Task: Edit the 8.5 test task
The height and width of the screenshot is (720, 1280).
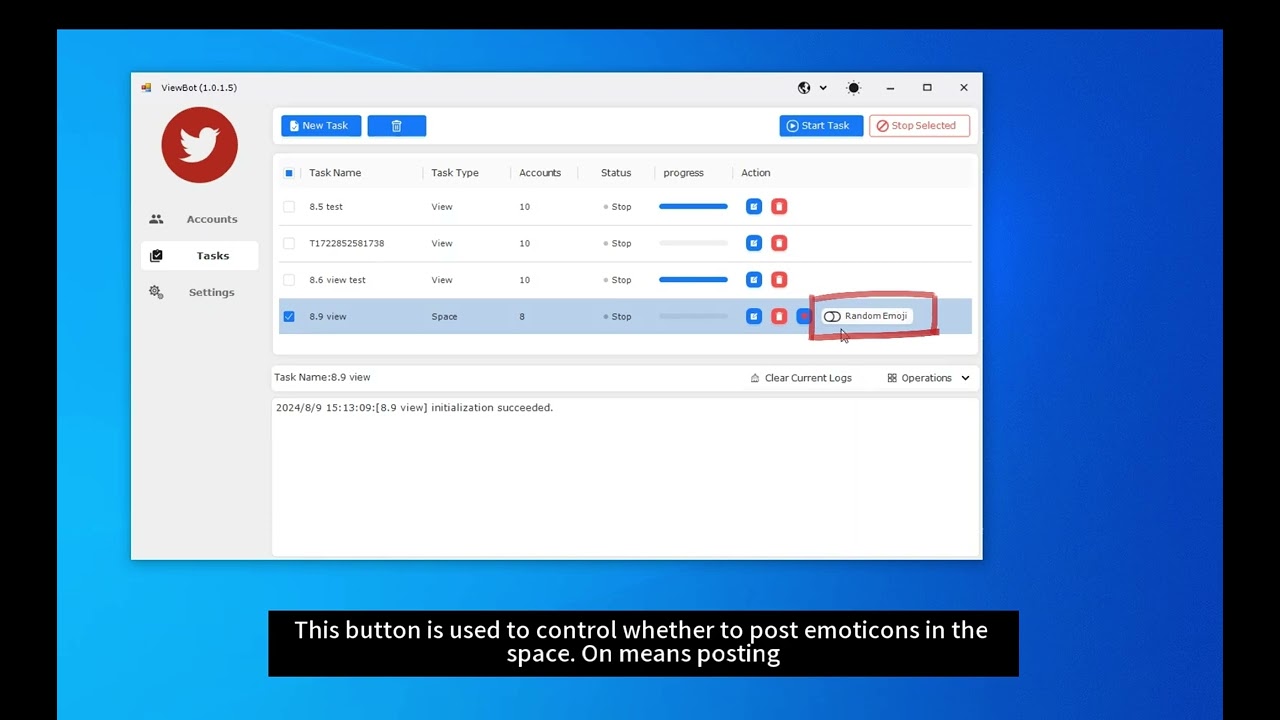Action: [x=754, y=207]
